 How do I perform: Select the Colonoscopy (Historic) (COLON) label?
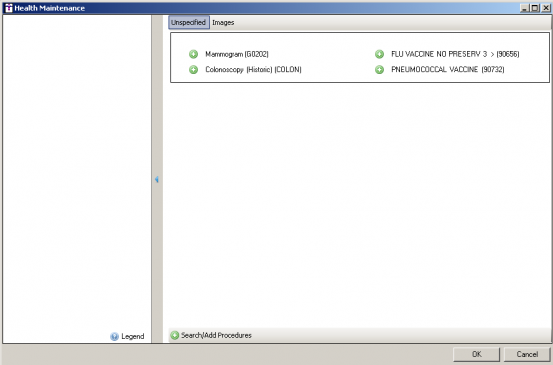pyautogui.click(x=253, y=69)
